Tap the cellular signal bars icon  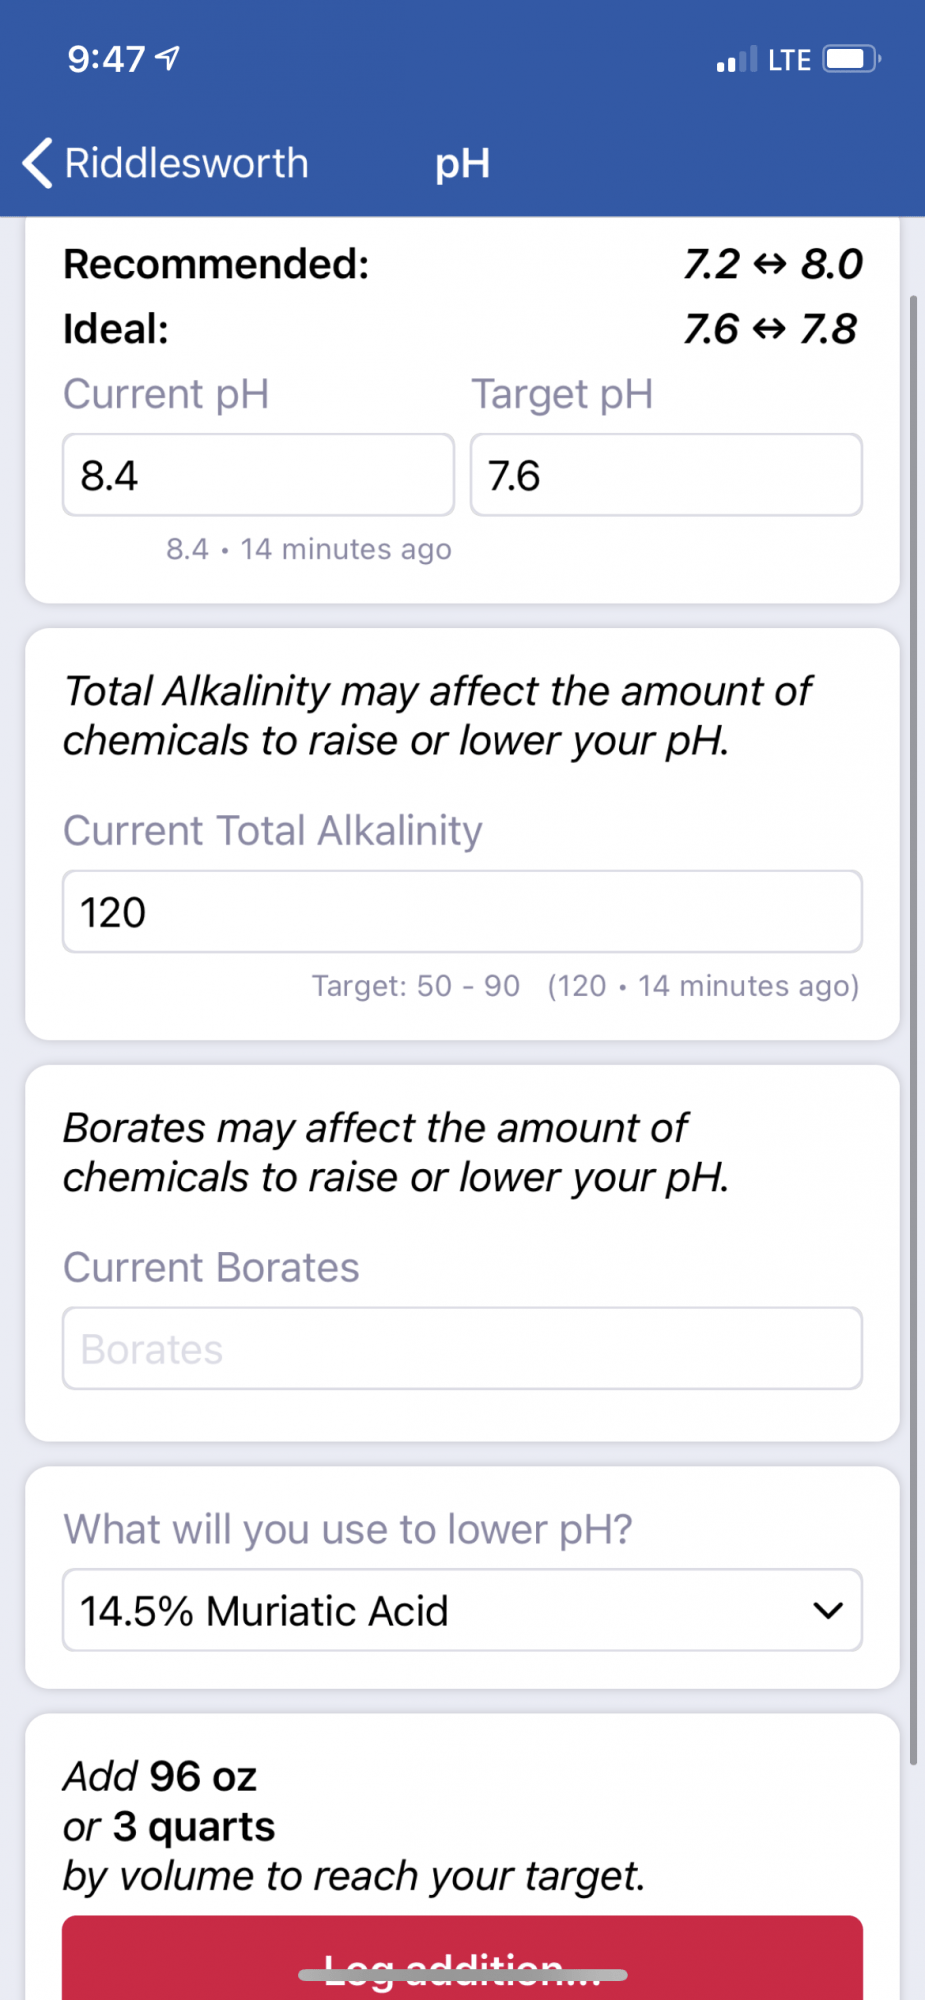[x=737, y=60]
